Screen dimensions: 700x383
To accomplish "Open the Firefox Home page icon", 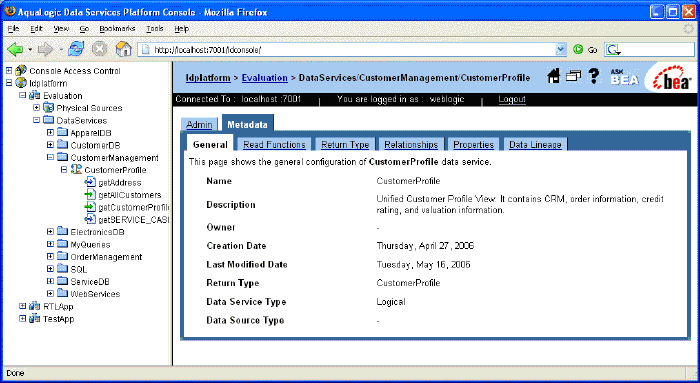I will (123, 49).
